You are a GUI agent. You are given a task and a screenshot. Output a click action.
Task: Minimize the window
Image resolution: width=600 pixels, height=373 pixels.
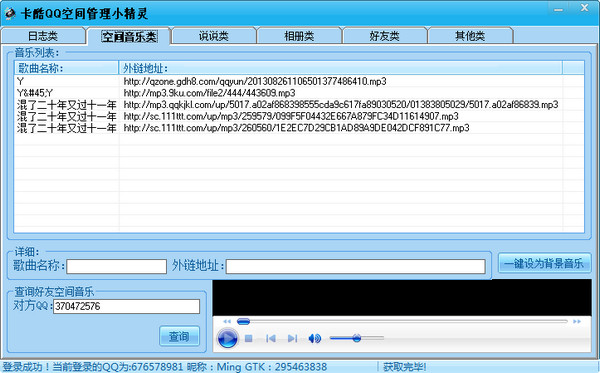(x=558, y=8)
